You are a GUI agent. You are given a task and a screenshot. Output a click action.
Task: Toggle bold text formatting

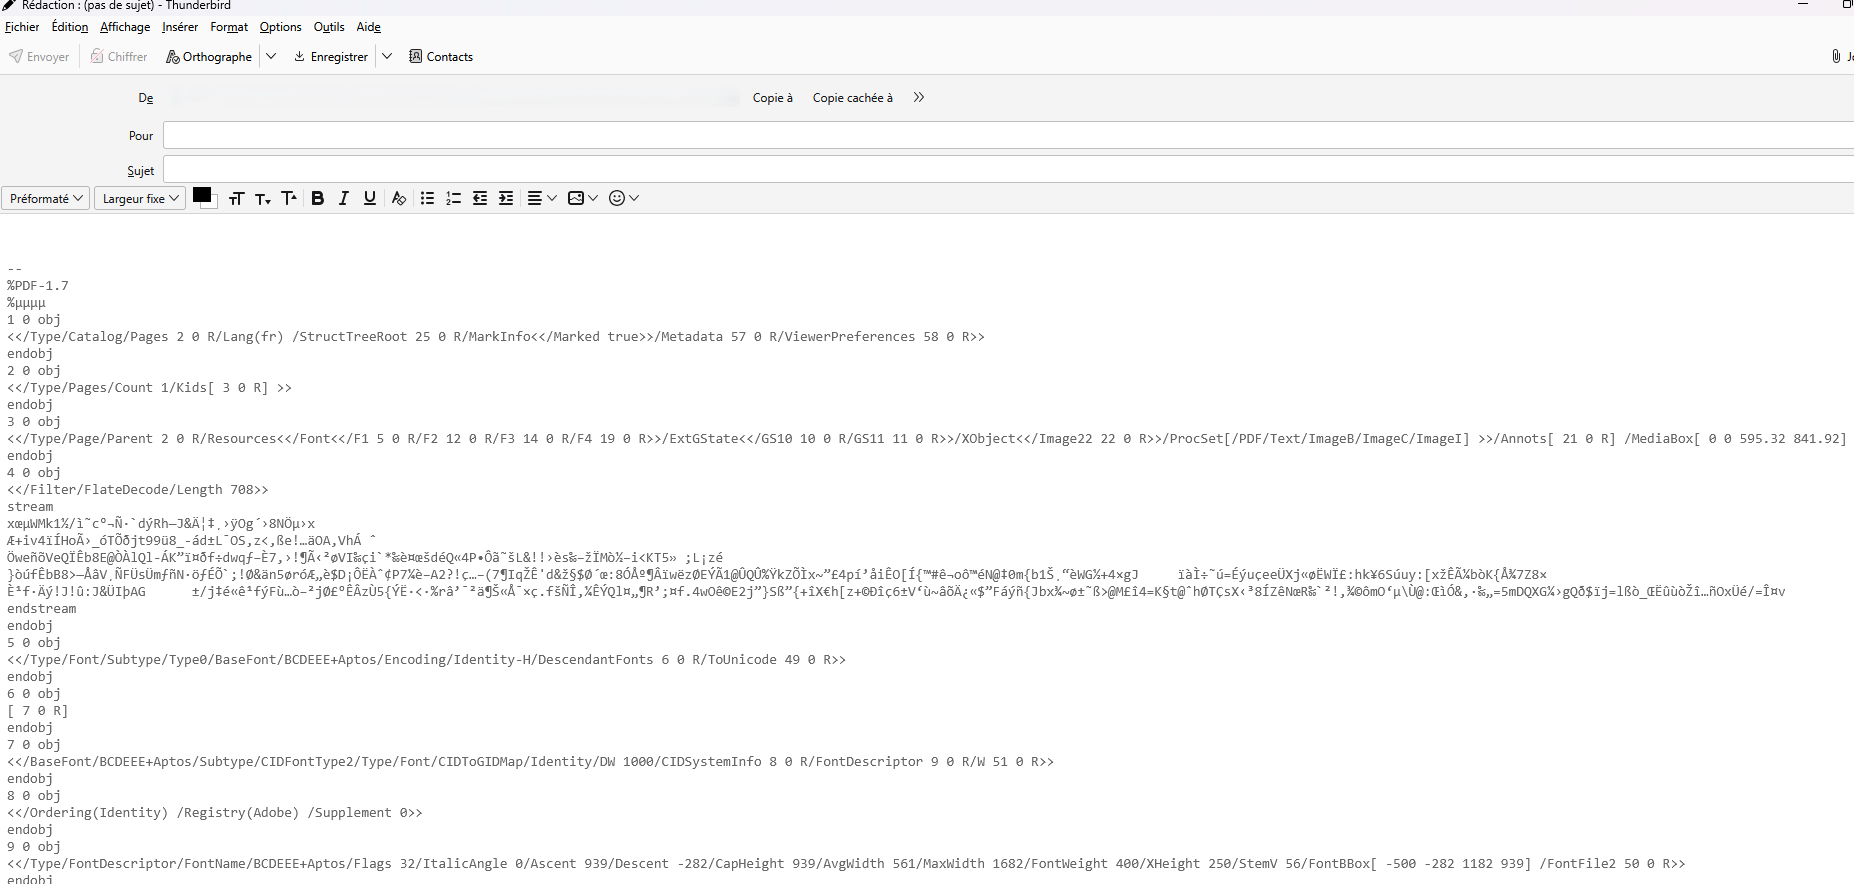point(318,198)
